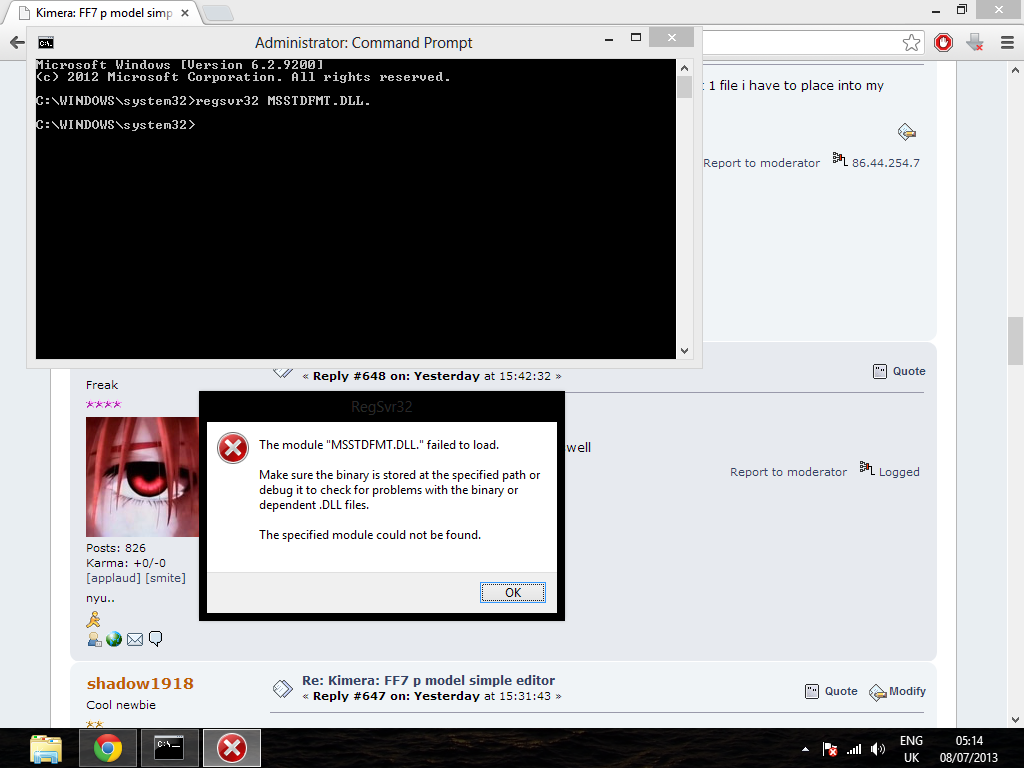The image size is (1024, 768).
Task: Open network signal tray icon
Action: click(x=854, y=750)
